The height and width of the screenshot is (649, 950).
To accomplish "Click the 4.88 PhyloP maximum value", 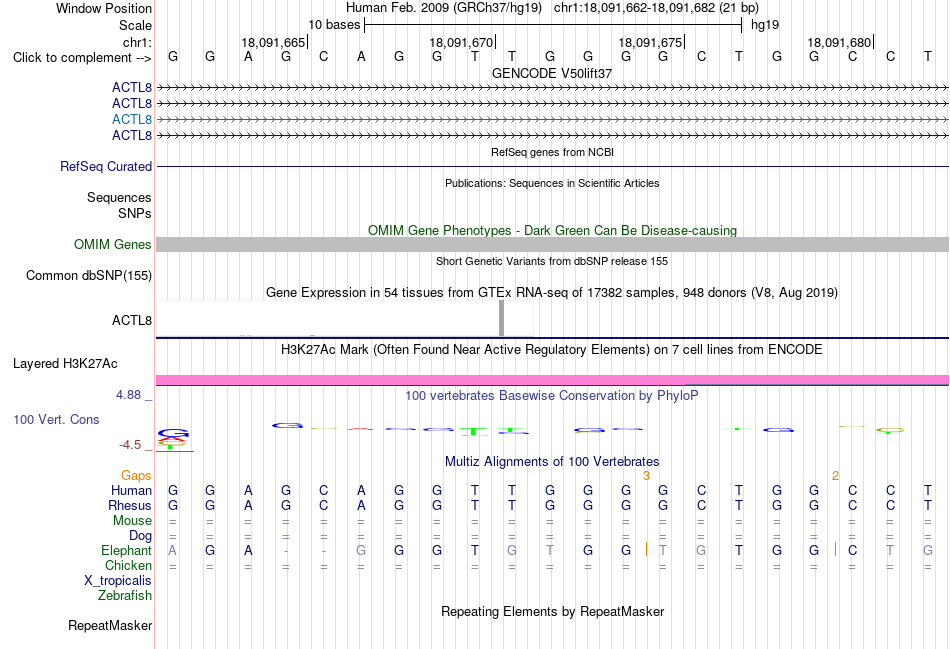I will coord(128,395).
